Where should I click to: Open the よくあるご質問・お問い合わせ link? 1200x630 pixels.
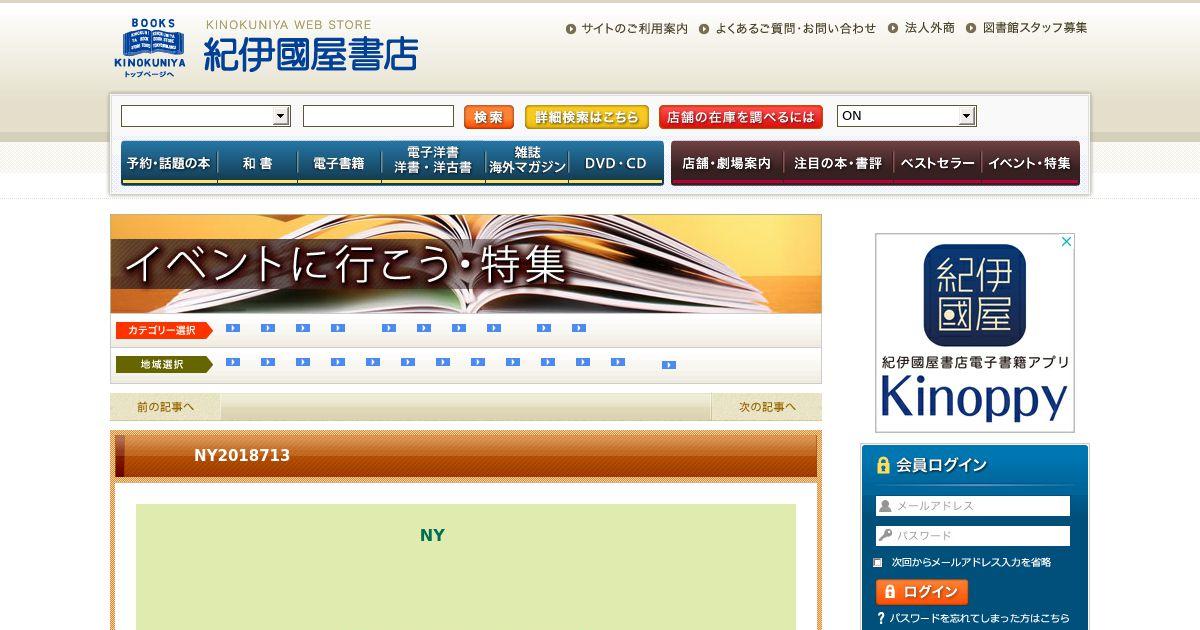pyautogui.click(x=787, y=28)
